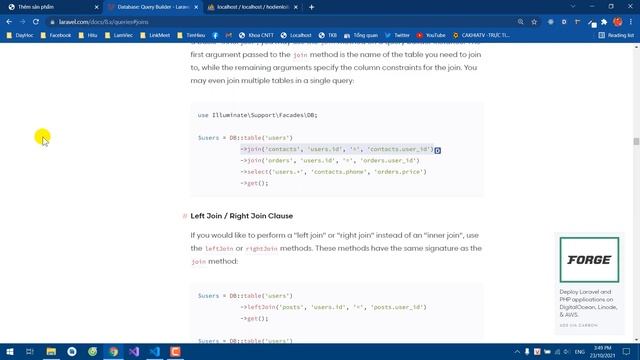Open the DayHoc bookmark folder
This screenshot has height=360, width=640.
pyautogui.click(x=20, y=36)
